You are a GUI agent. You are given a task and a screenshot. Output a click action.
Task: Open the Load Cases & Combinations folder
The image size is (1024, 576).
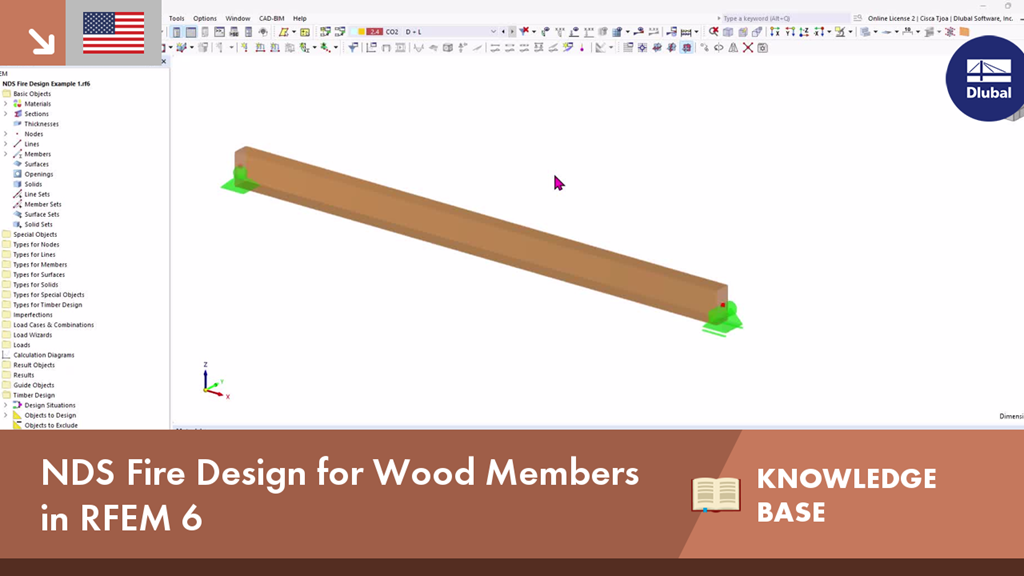point(54,325)
